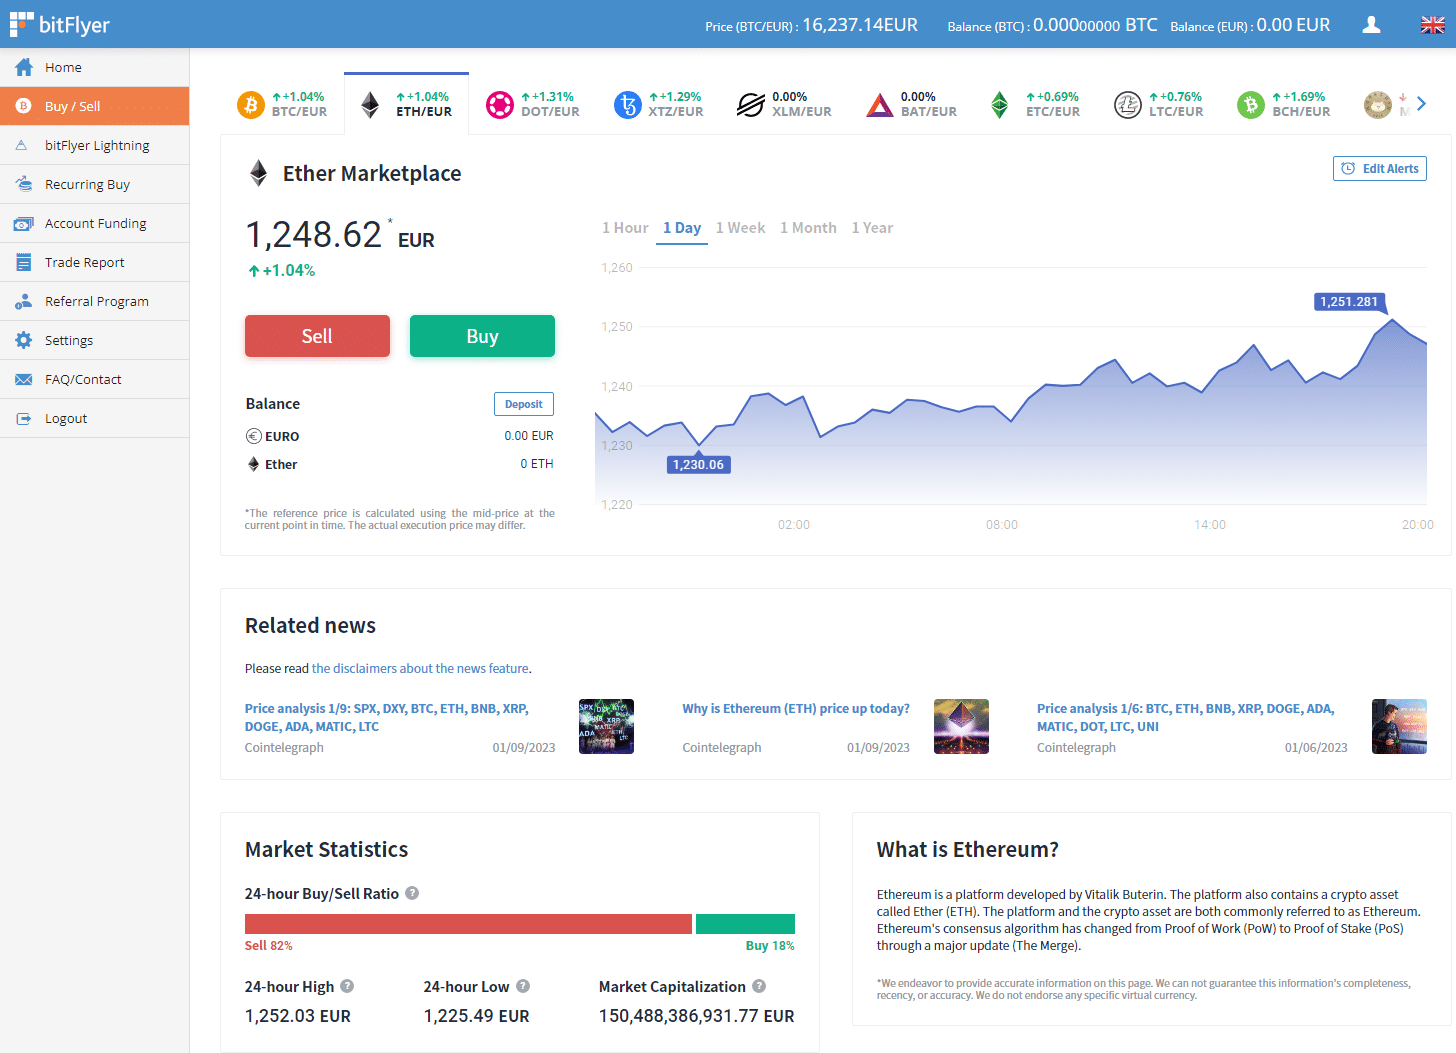Click the Buy / Sell bitcoin icon
Viewport: 1456px width, 1053px height.
(x=23, y=106)
